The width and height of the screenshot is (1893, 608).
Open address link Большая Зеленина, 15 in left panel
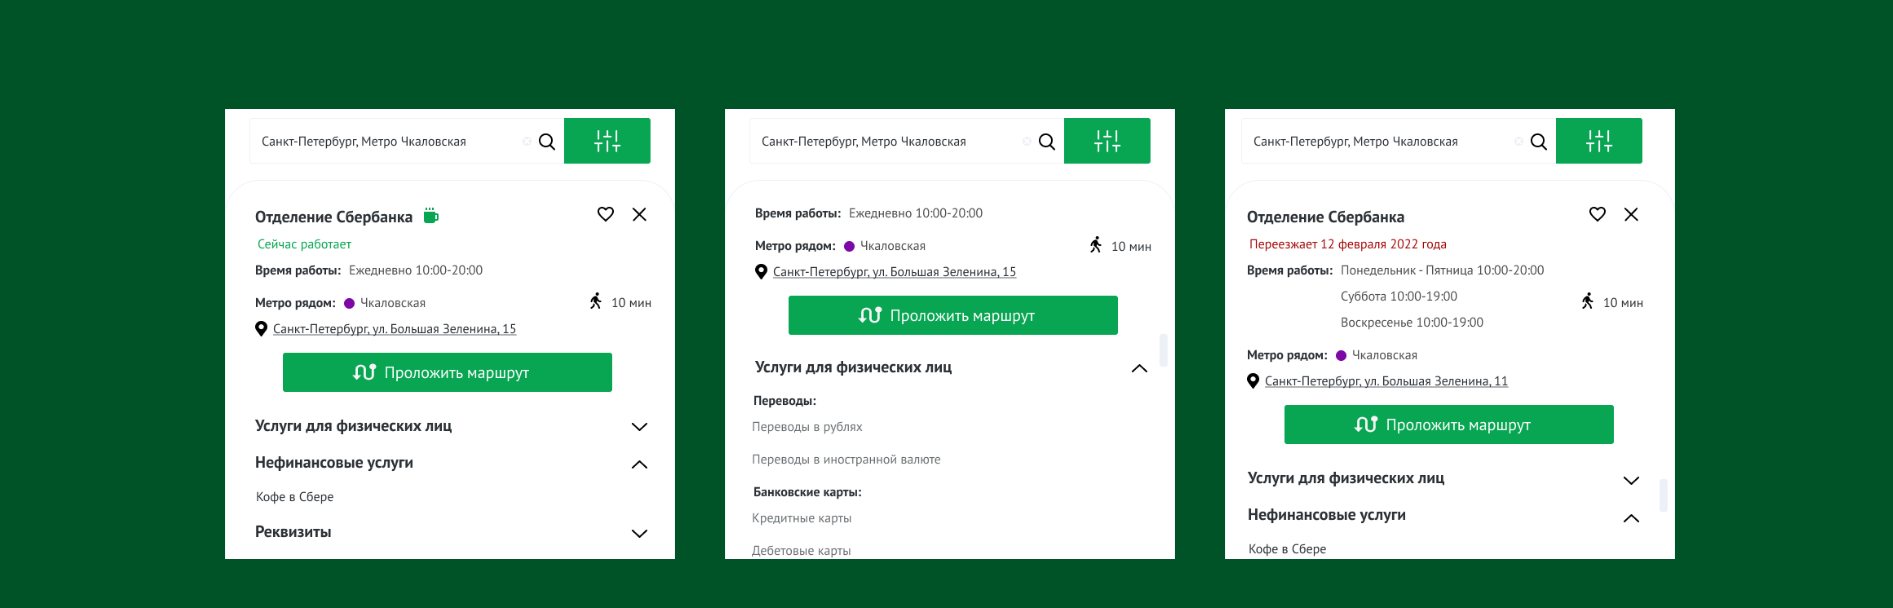coord(394,329)
